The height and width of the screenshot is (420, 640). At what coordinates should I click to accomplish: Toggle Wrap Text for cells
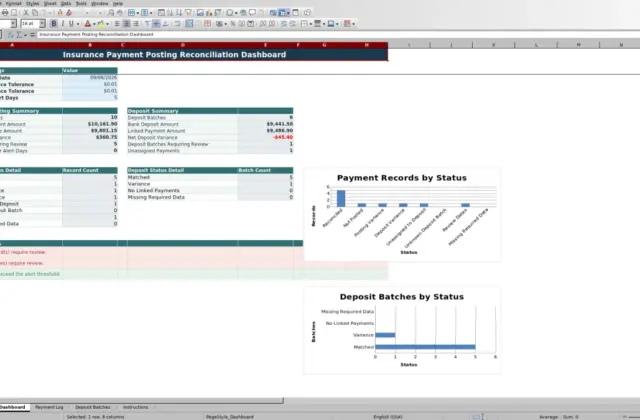(177, 24)
